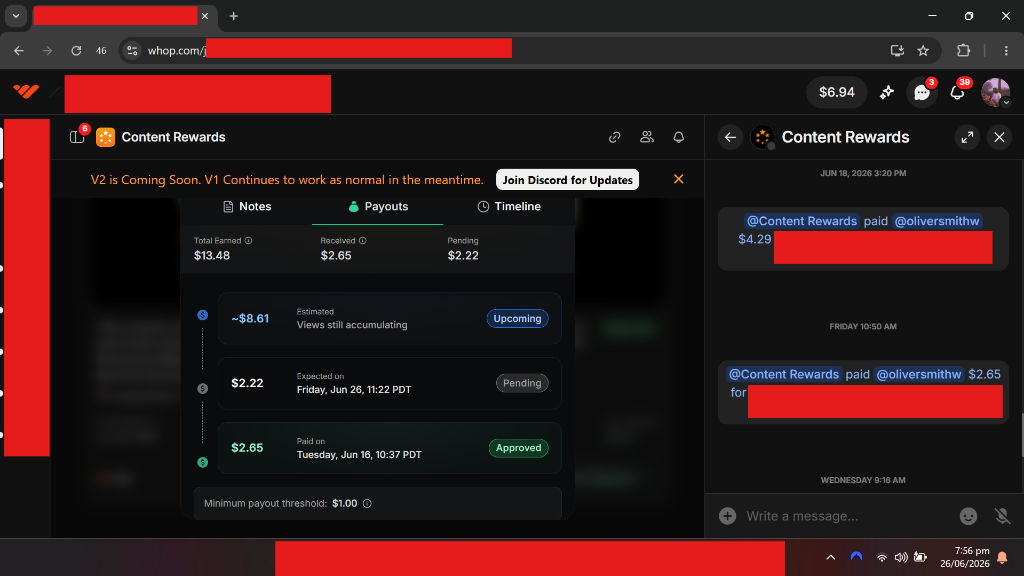Viewport: 1024px width, 576px height.
Task: Open the members people icon
Action: [647, 136]
